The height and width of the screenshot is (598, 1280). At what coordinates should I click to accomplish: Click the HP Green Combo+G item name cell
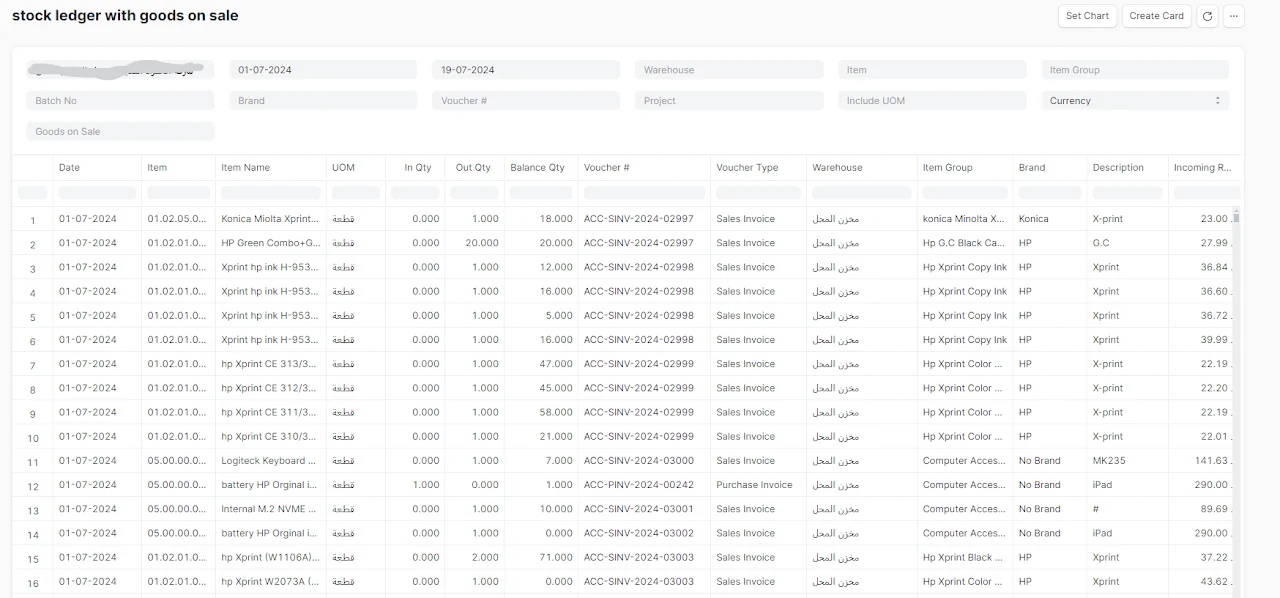[270, 243]
